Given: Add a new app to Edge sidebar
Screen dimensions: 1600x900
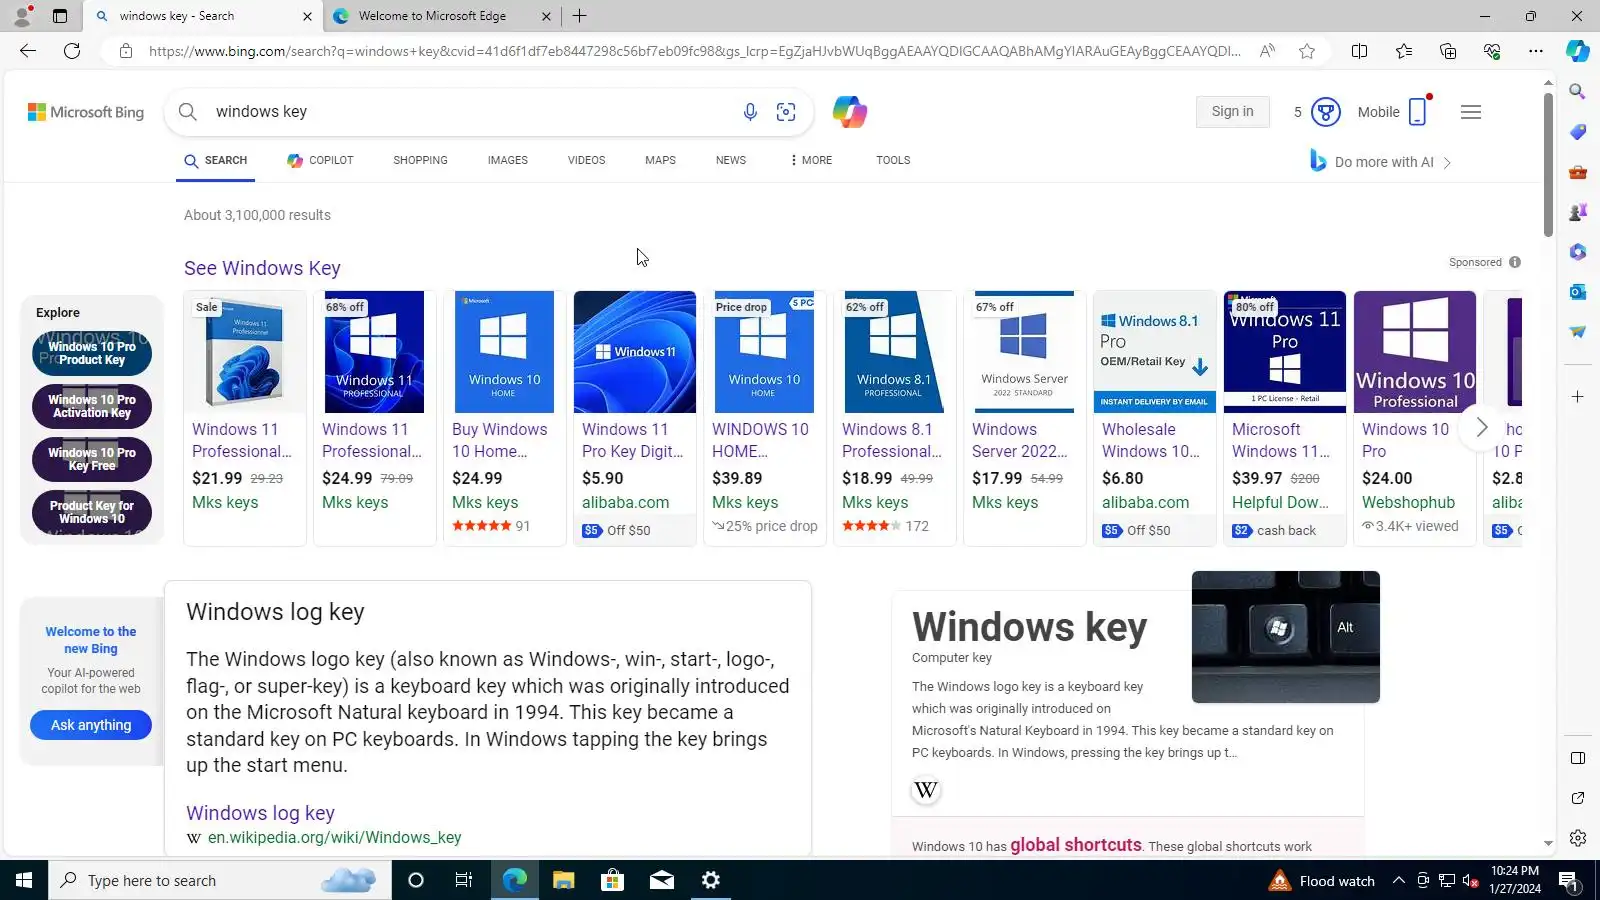Looking at the screenshot, I should (1578, 397).
